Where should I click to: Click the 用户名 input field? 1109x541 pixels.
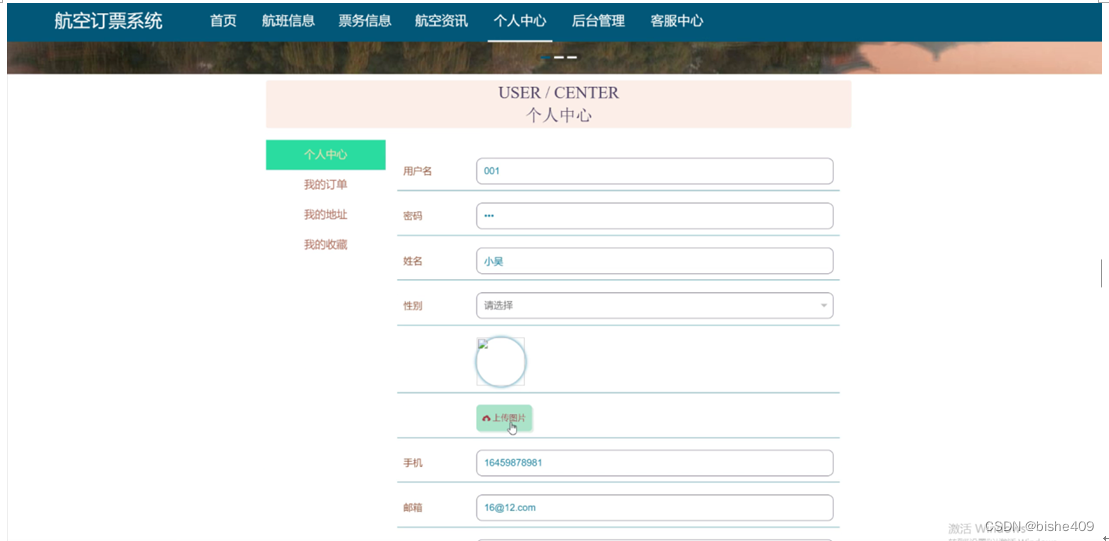pyautogui.click(x=655, y=171)
